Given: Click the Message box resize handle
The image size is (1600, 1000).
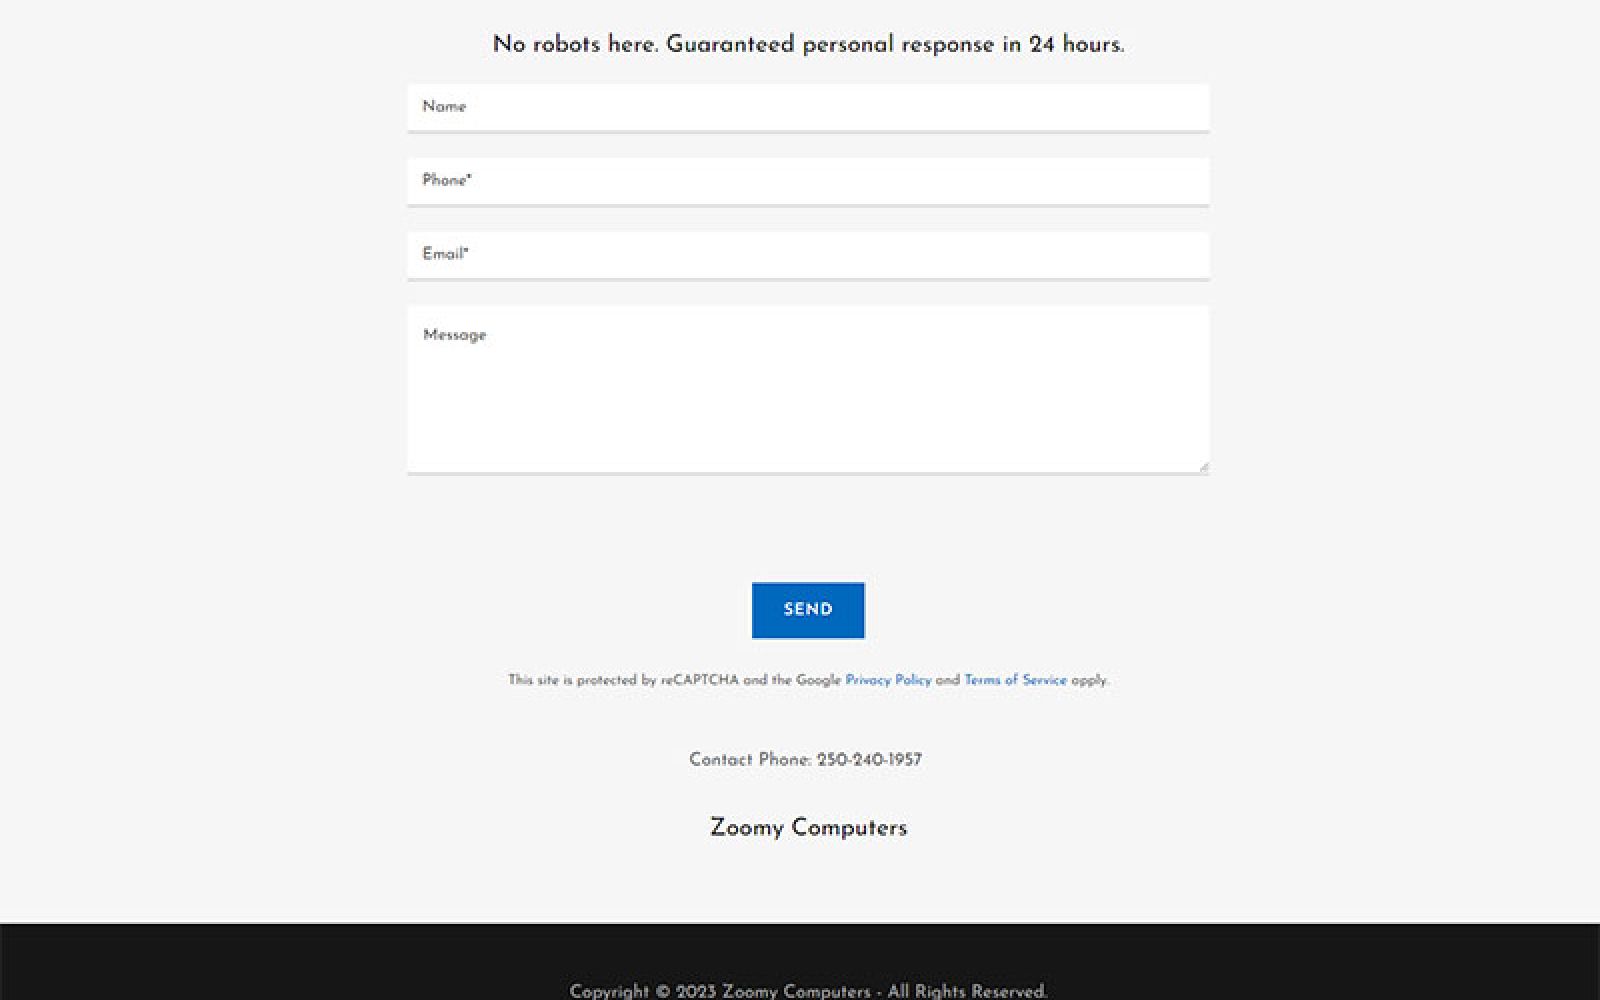Looking at the screenshot, I should pos(1203,466).
